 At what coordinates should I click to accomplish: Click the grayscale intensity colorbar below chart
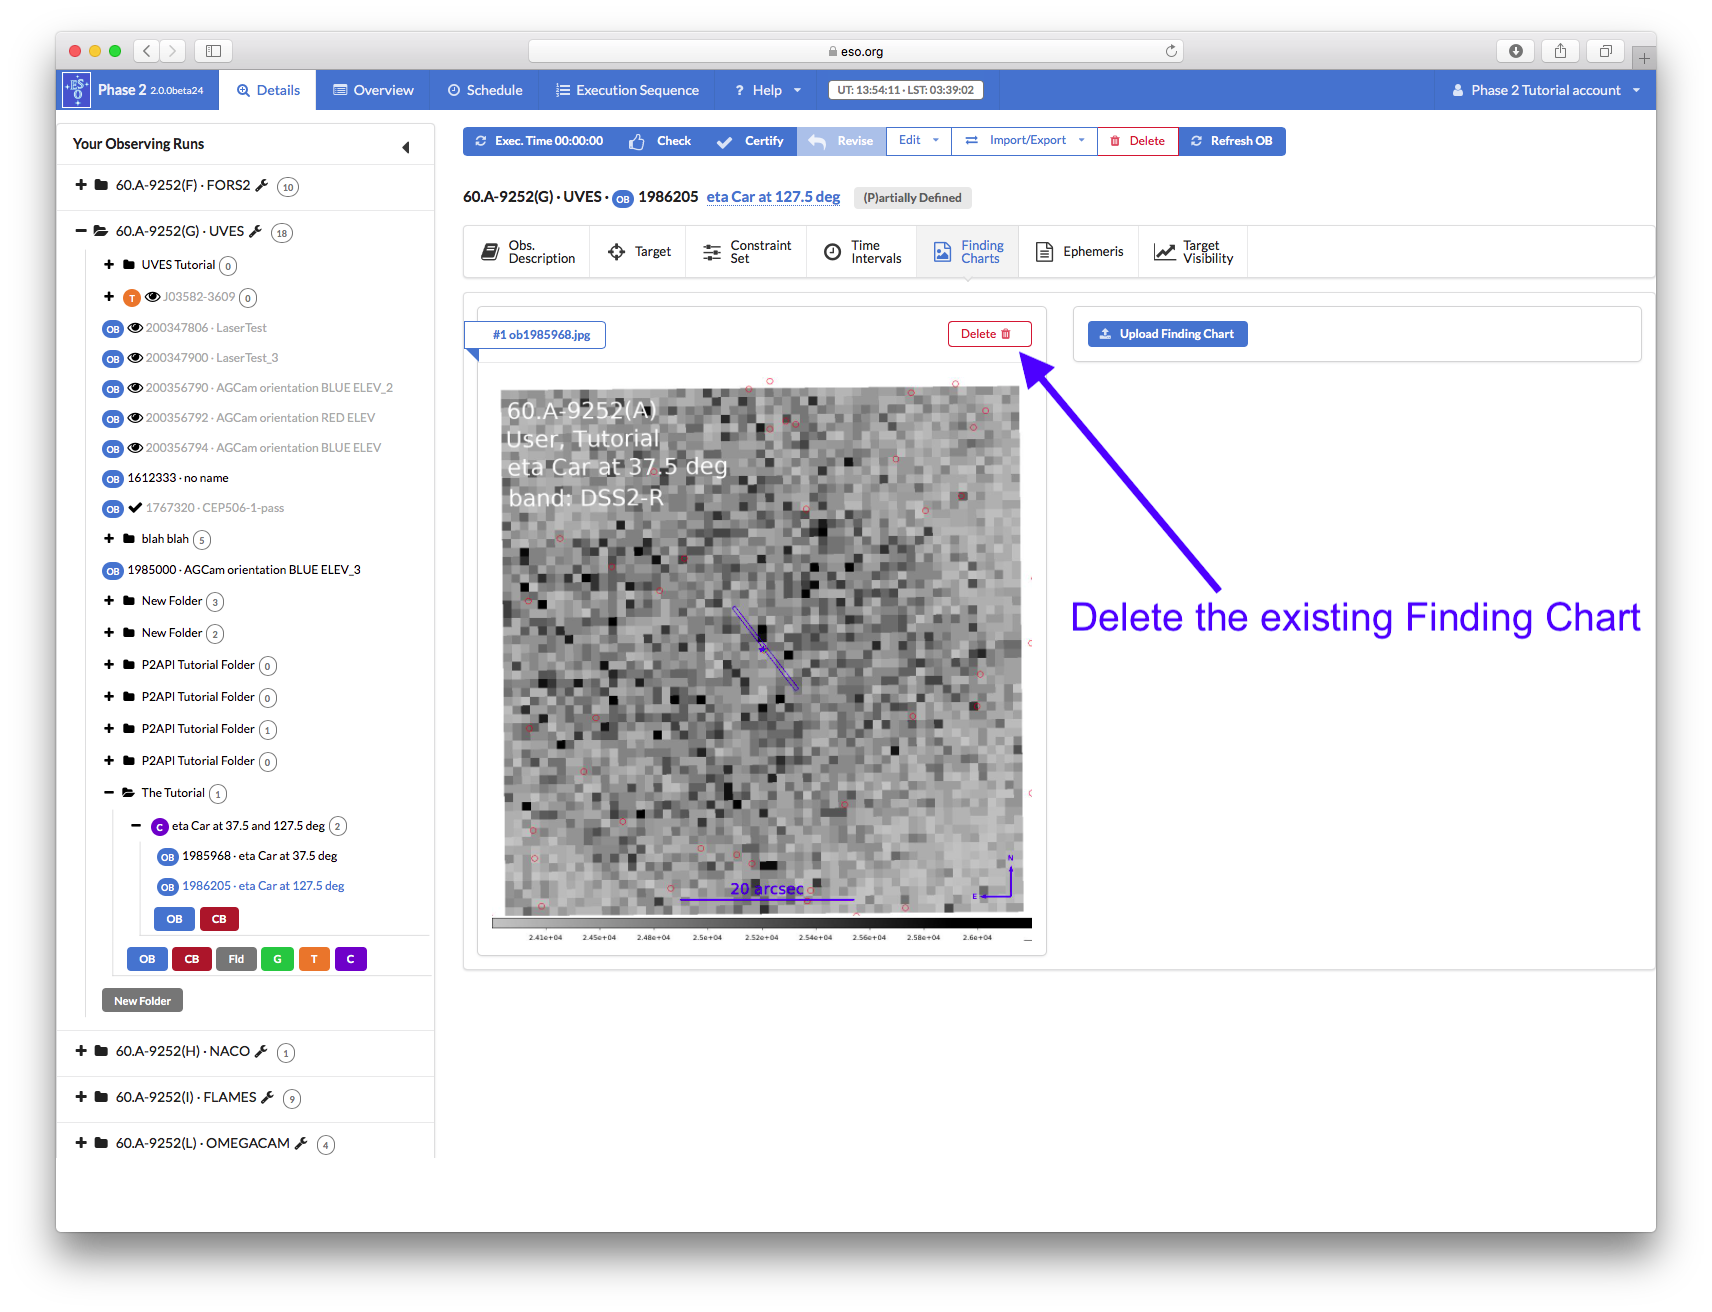(x=761, y=923)
